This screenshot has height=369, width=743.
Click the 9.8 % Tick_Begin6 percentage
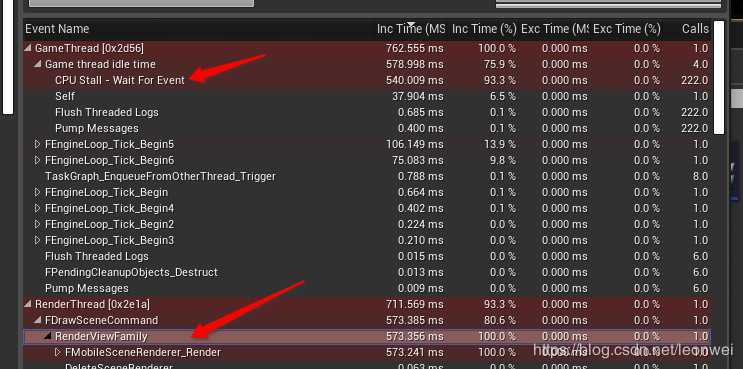point(502,160)
